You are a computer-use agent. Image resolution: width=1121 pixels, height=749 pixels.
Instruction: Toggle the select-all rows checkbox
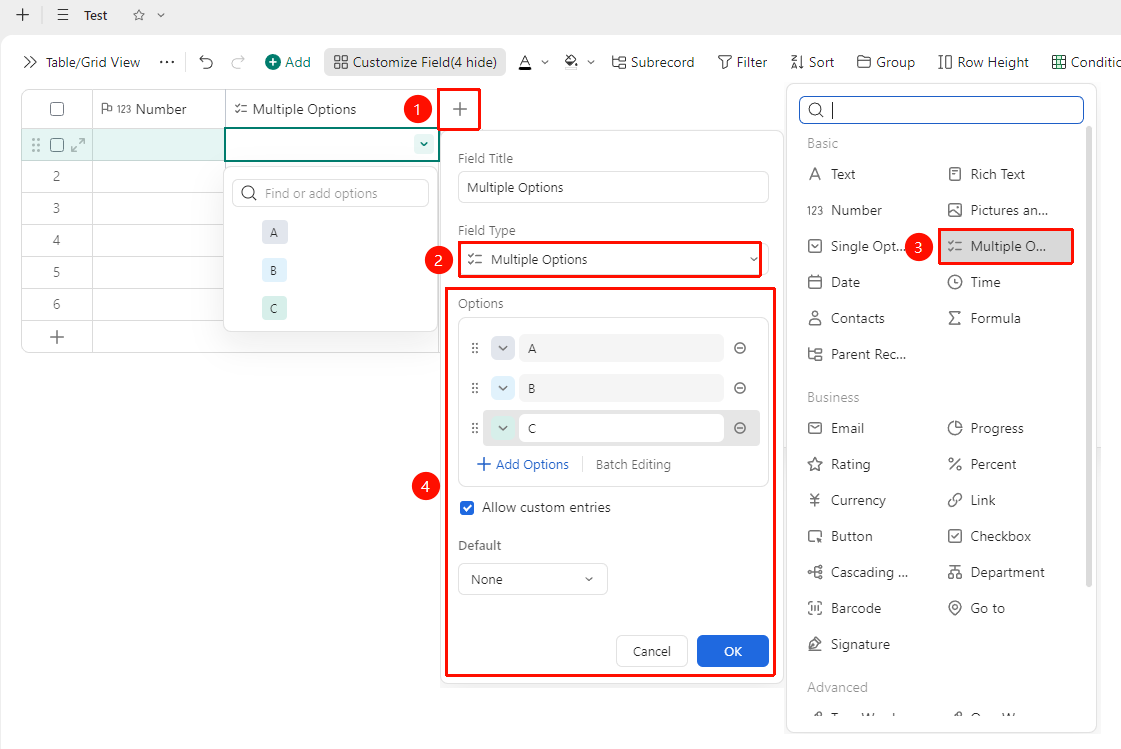tap(57, 109)
